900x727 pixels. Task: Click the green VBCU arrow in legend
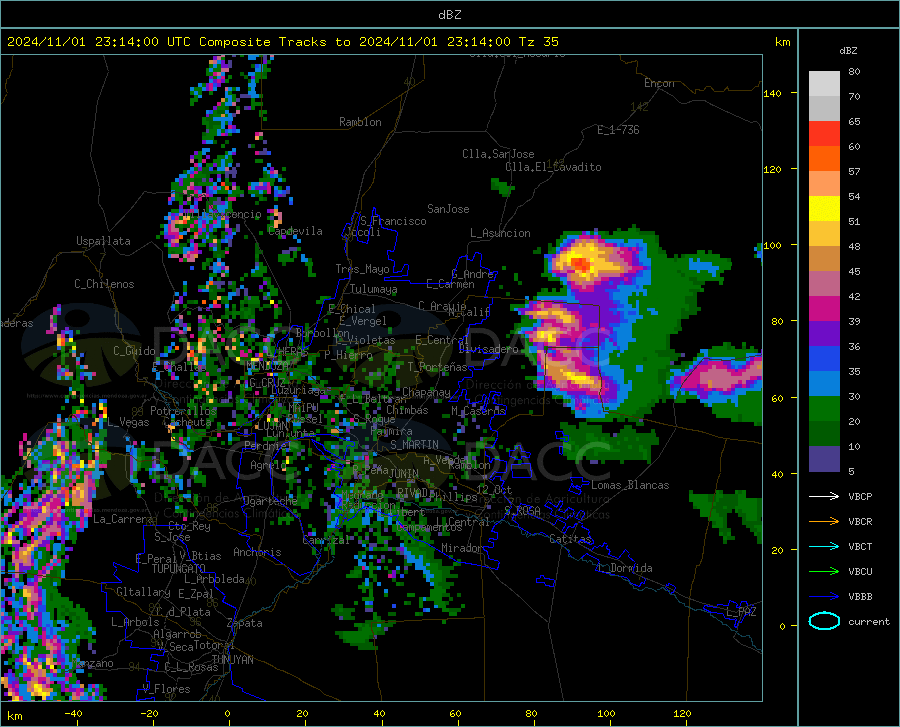(824, 572)
